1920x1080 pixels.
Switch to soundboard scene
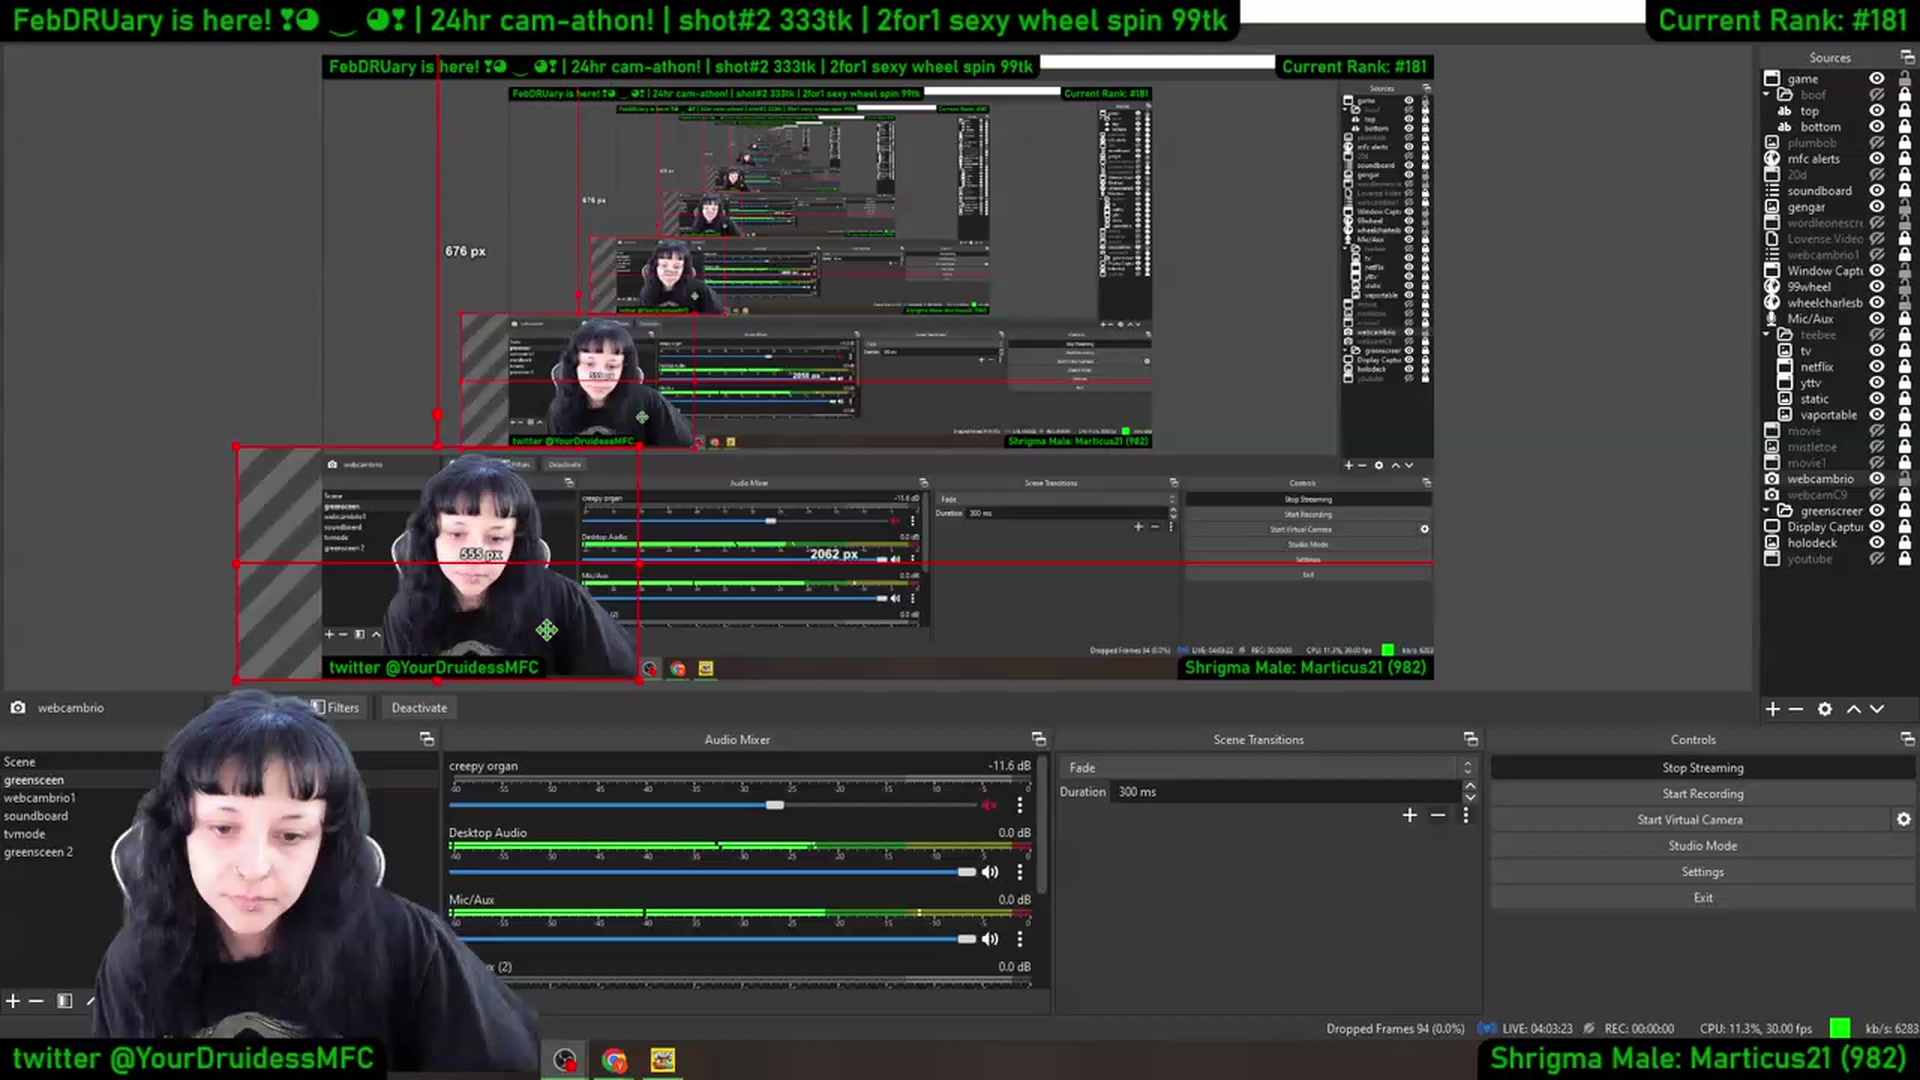(x=36, y=816)
